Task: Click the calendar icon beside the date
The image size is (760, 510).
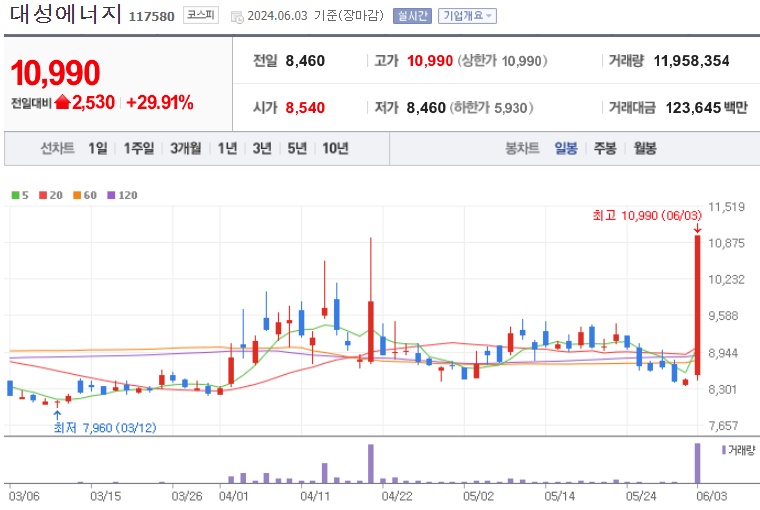Action: click(237, 17)
